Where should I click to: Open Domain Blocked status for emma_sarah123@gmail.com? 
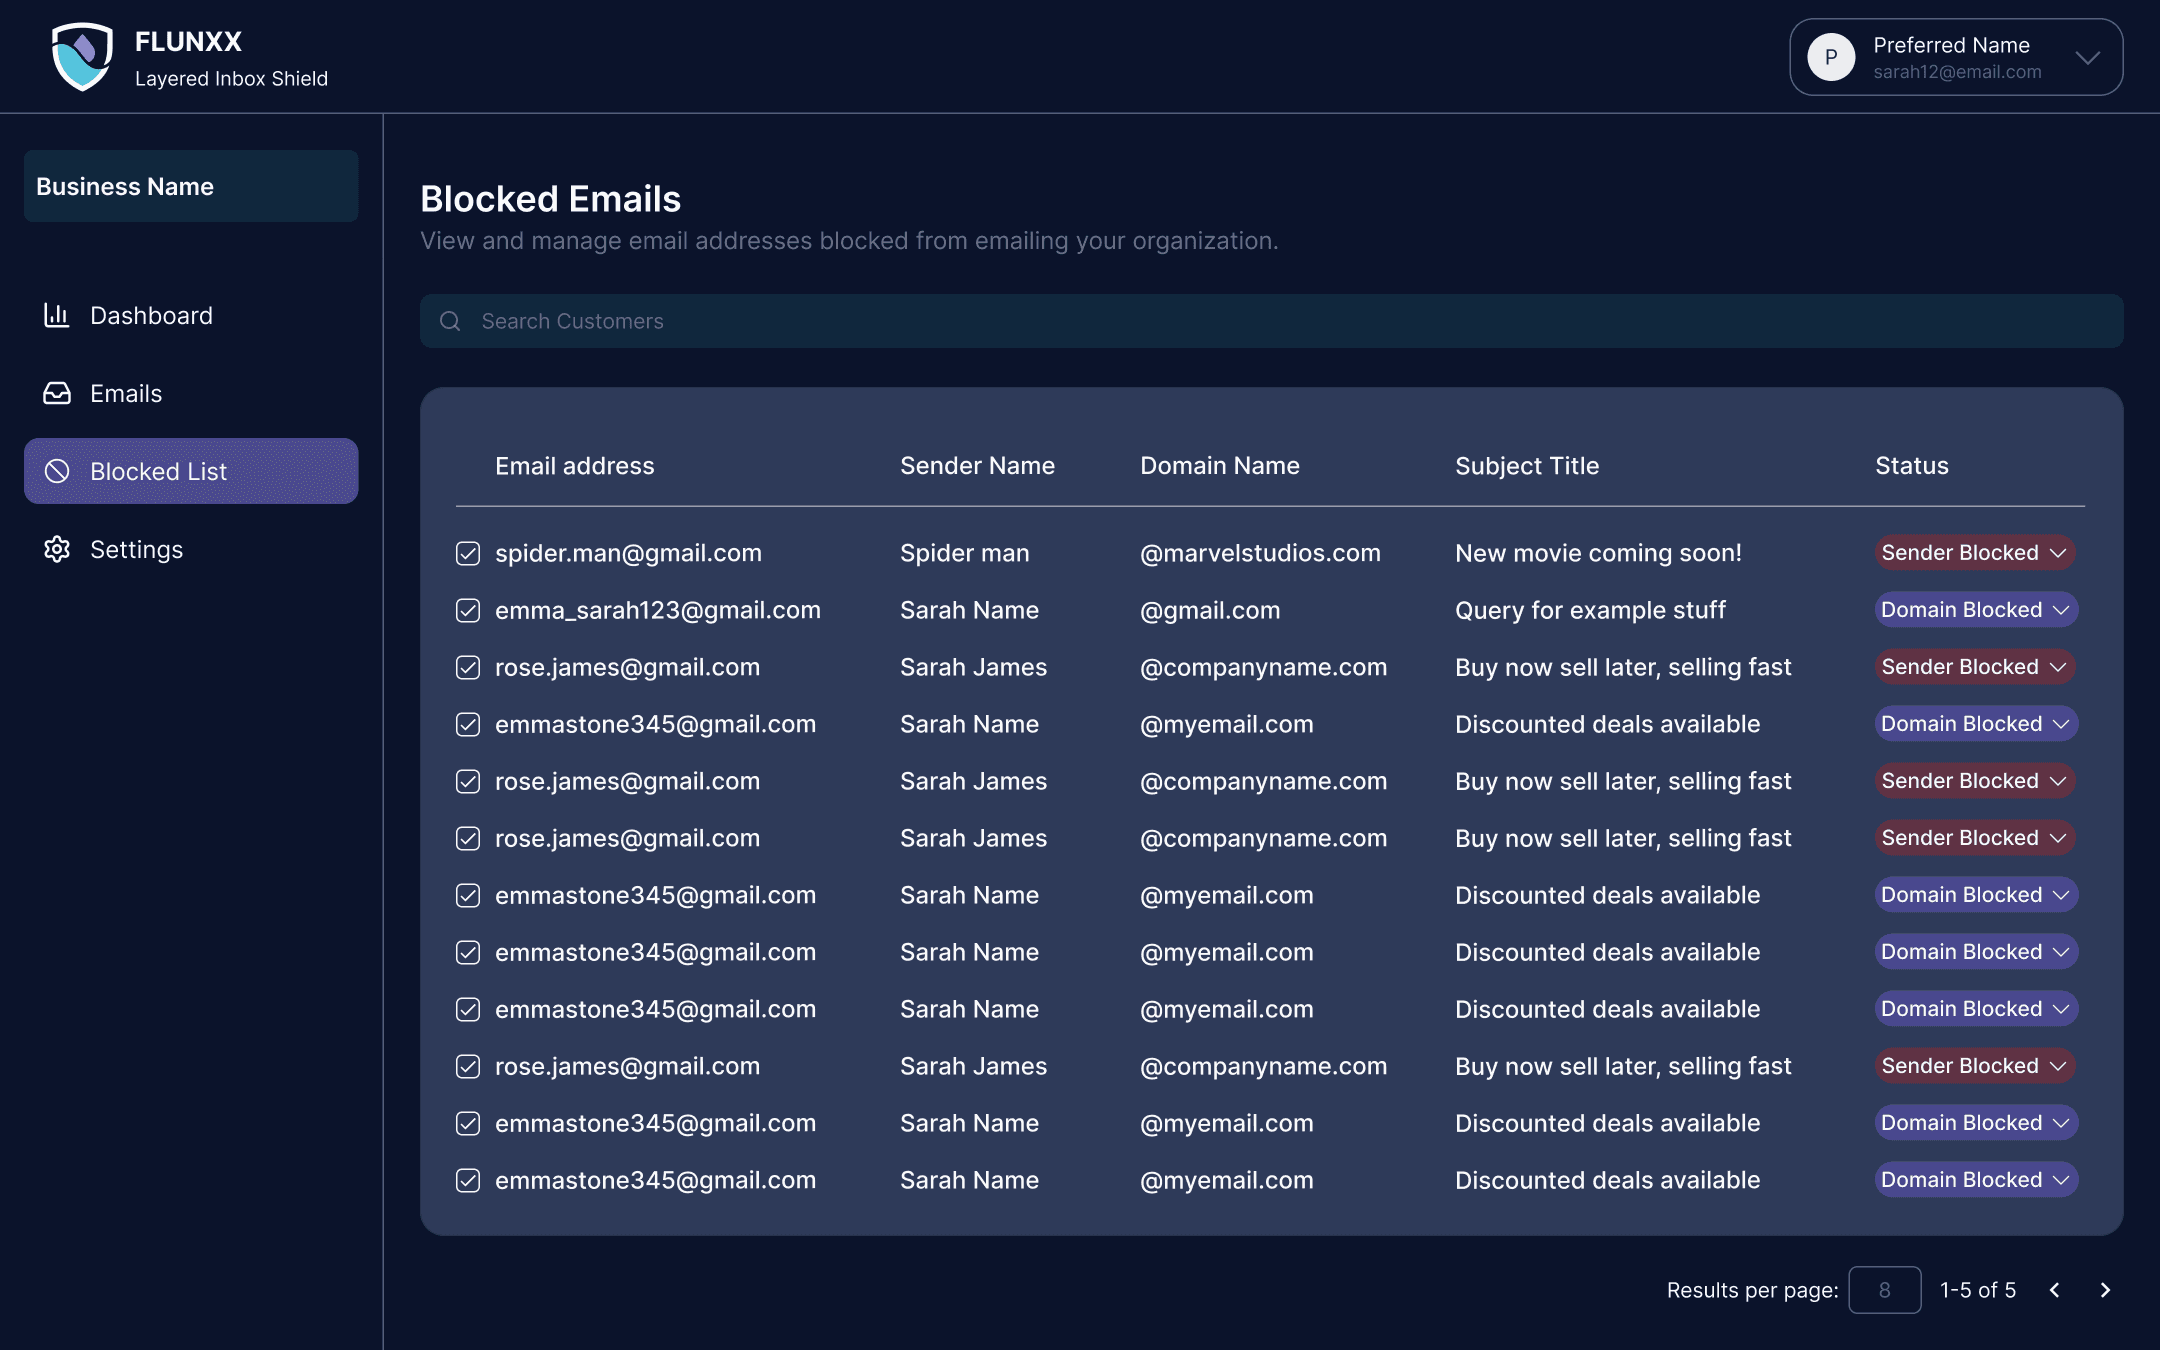tap(1976, 610)
